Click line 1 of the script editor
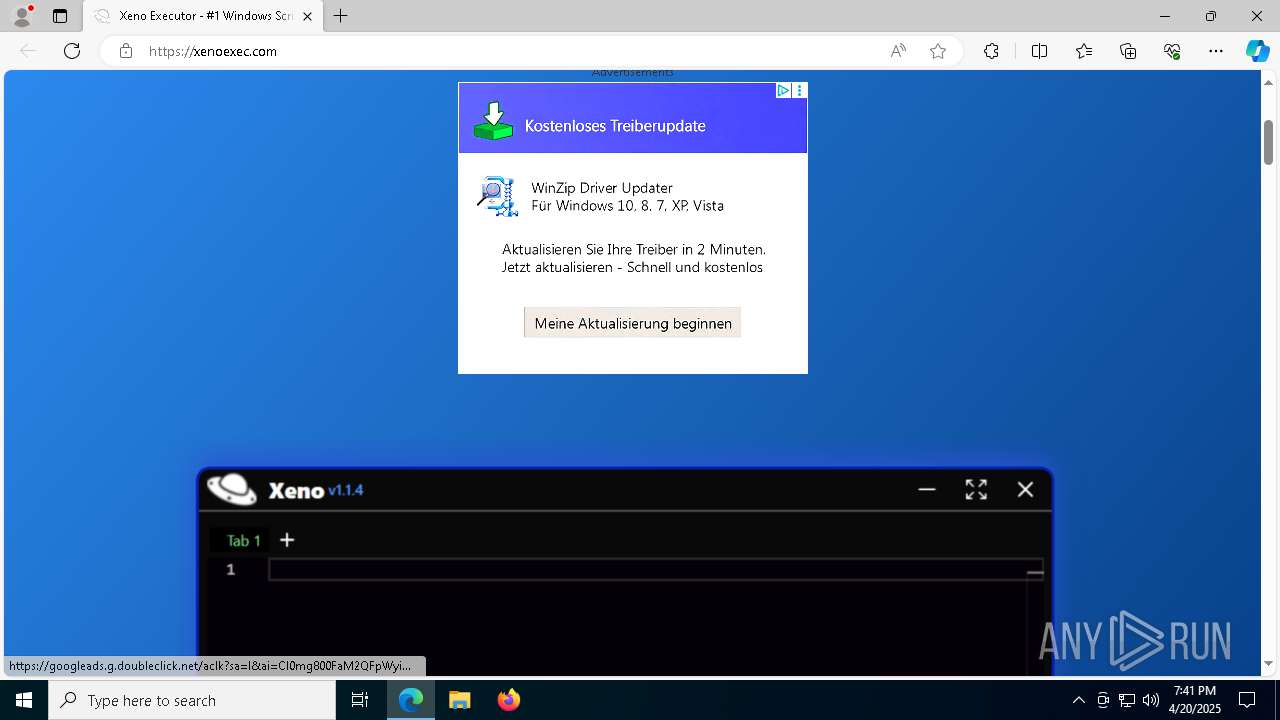The width and height of the screenshot is (1280, 720). [655, 569]
